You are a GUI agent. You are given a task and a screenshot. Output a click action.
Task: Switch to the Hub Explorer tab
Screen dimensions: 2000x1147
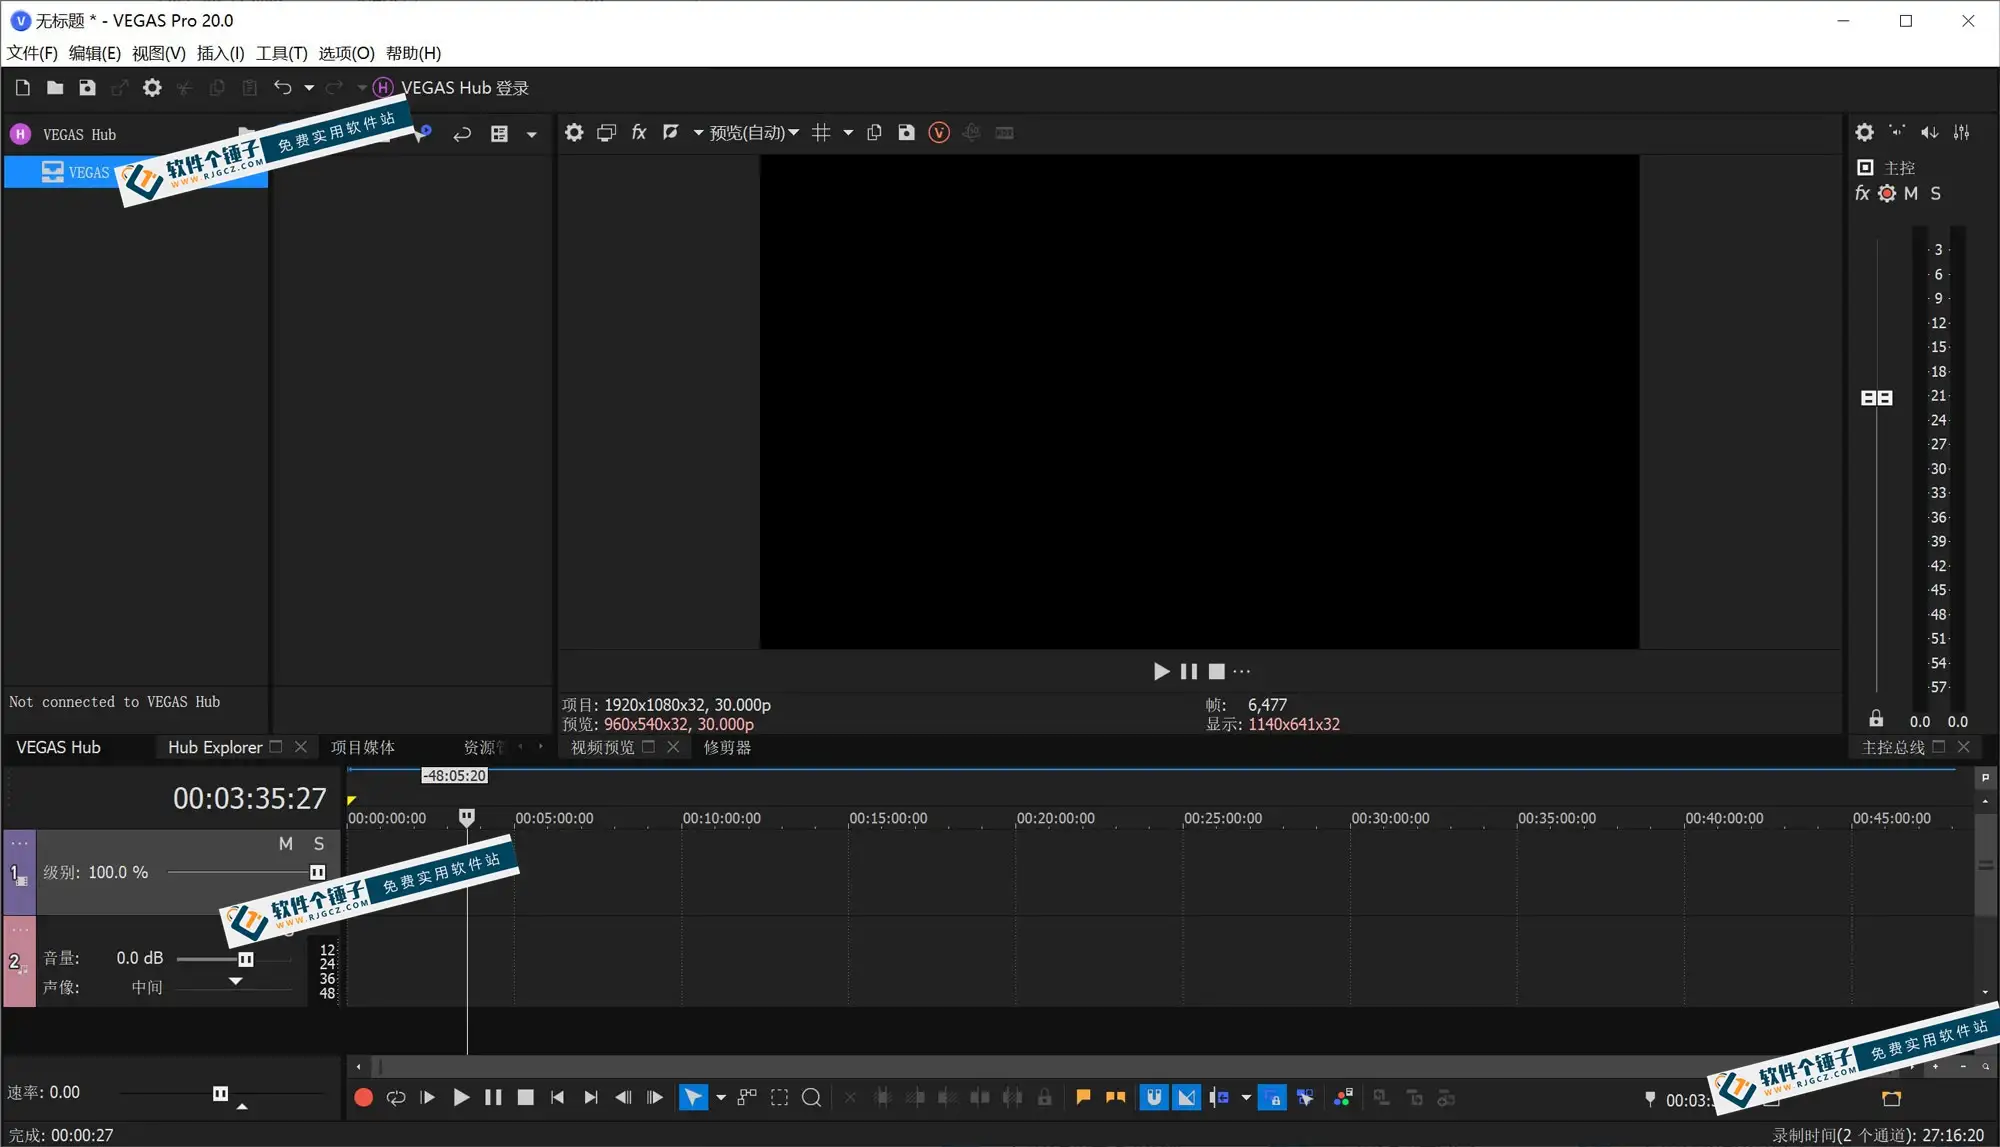click(x=215, y=747)
